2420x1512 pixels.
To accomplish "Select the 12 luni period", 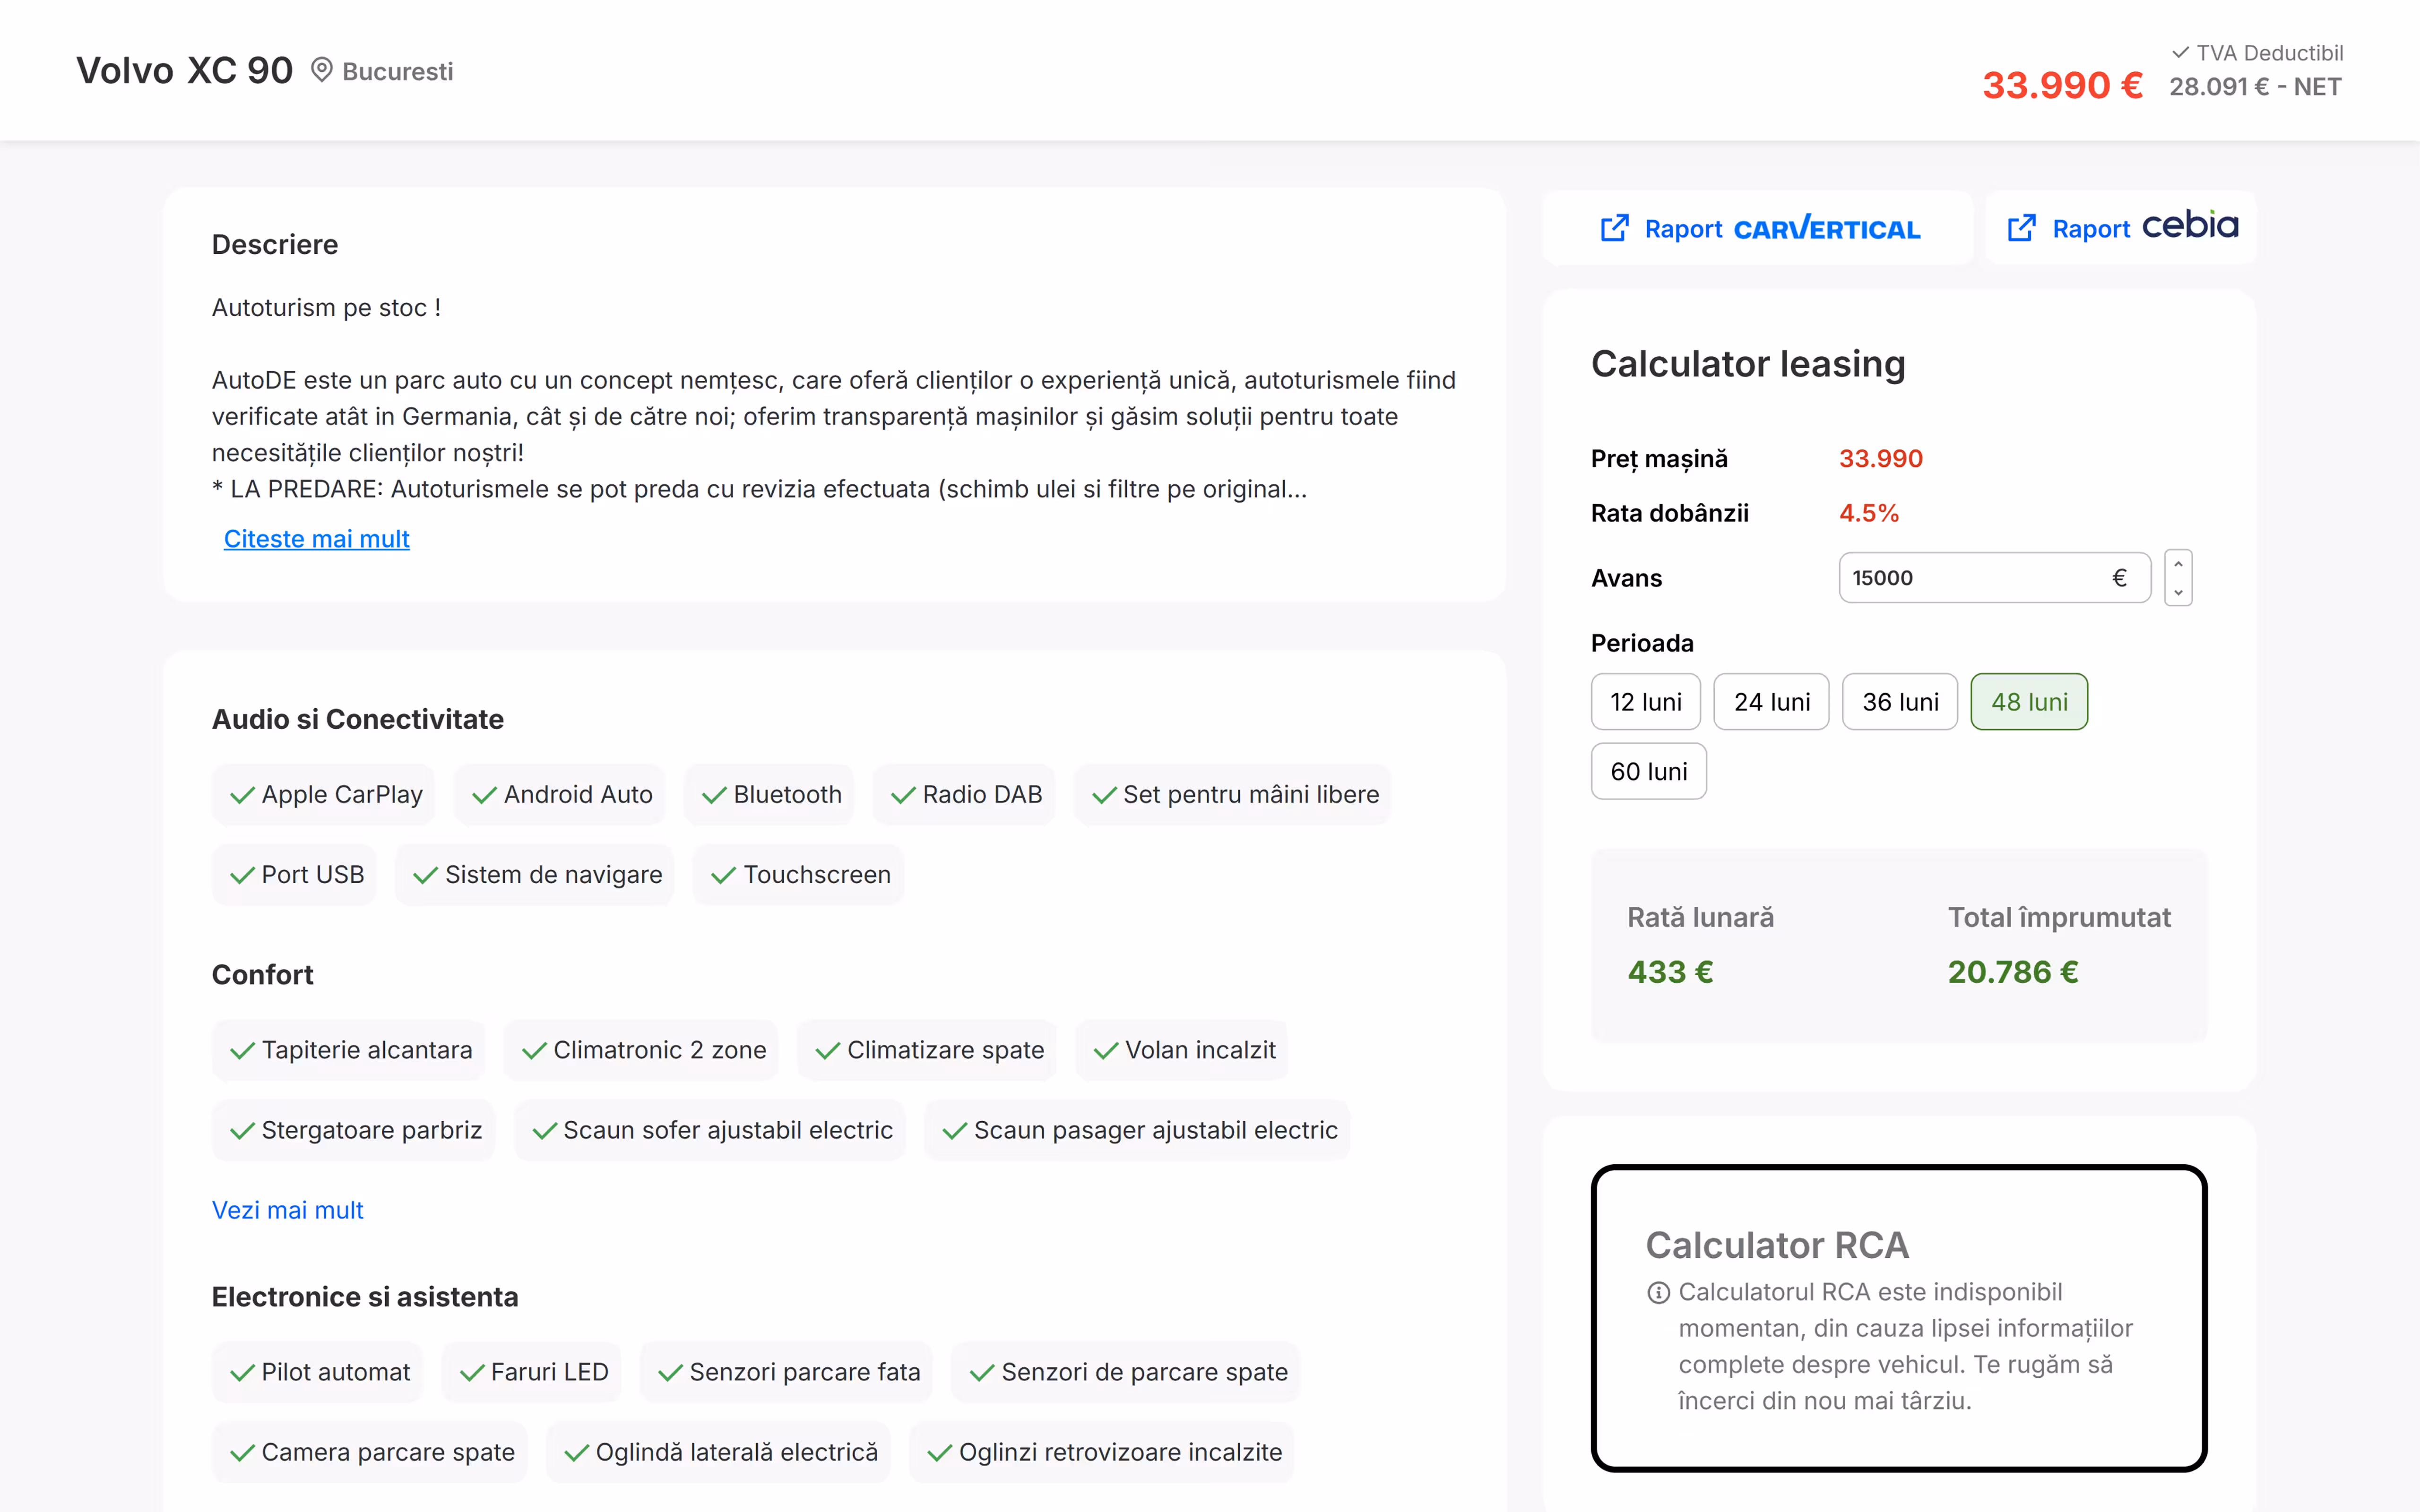I will pos(1646,702).
